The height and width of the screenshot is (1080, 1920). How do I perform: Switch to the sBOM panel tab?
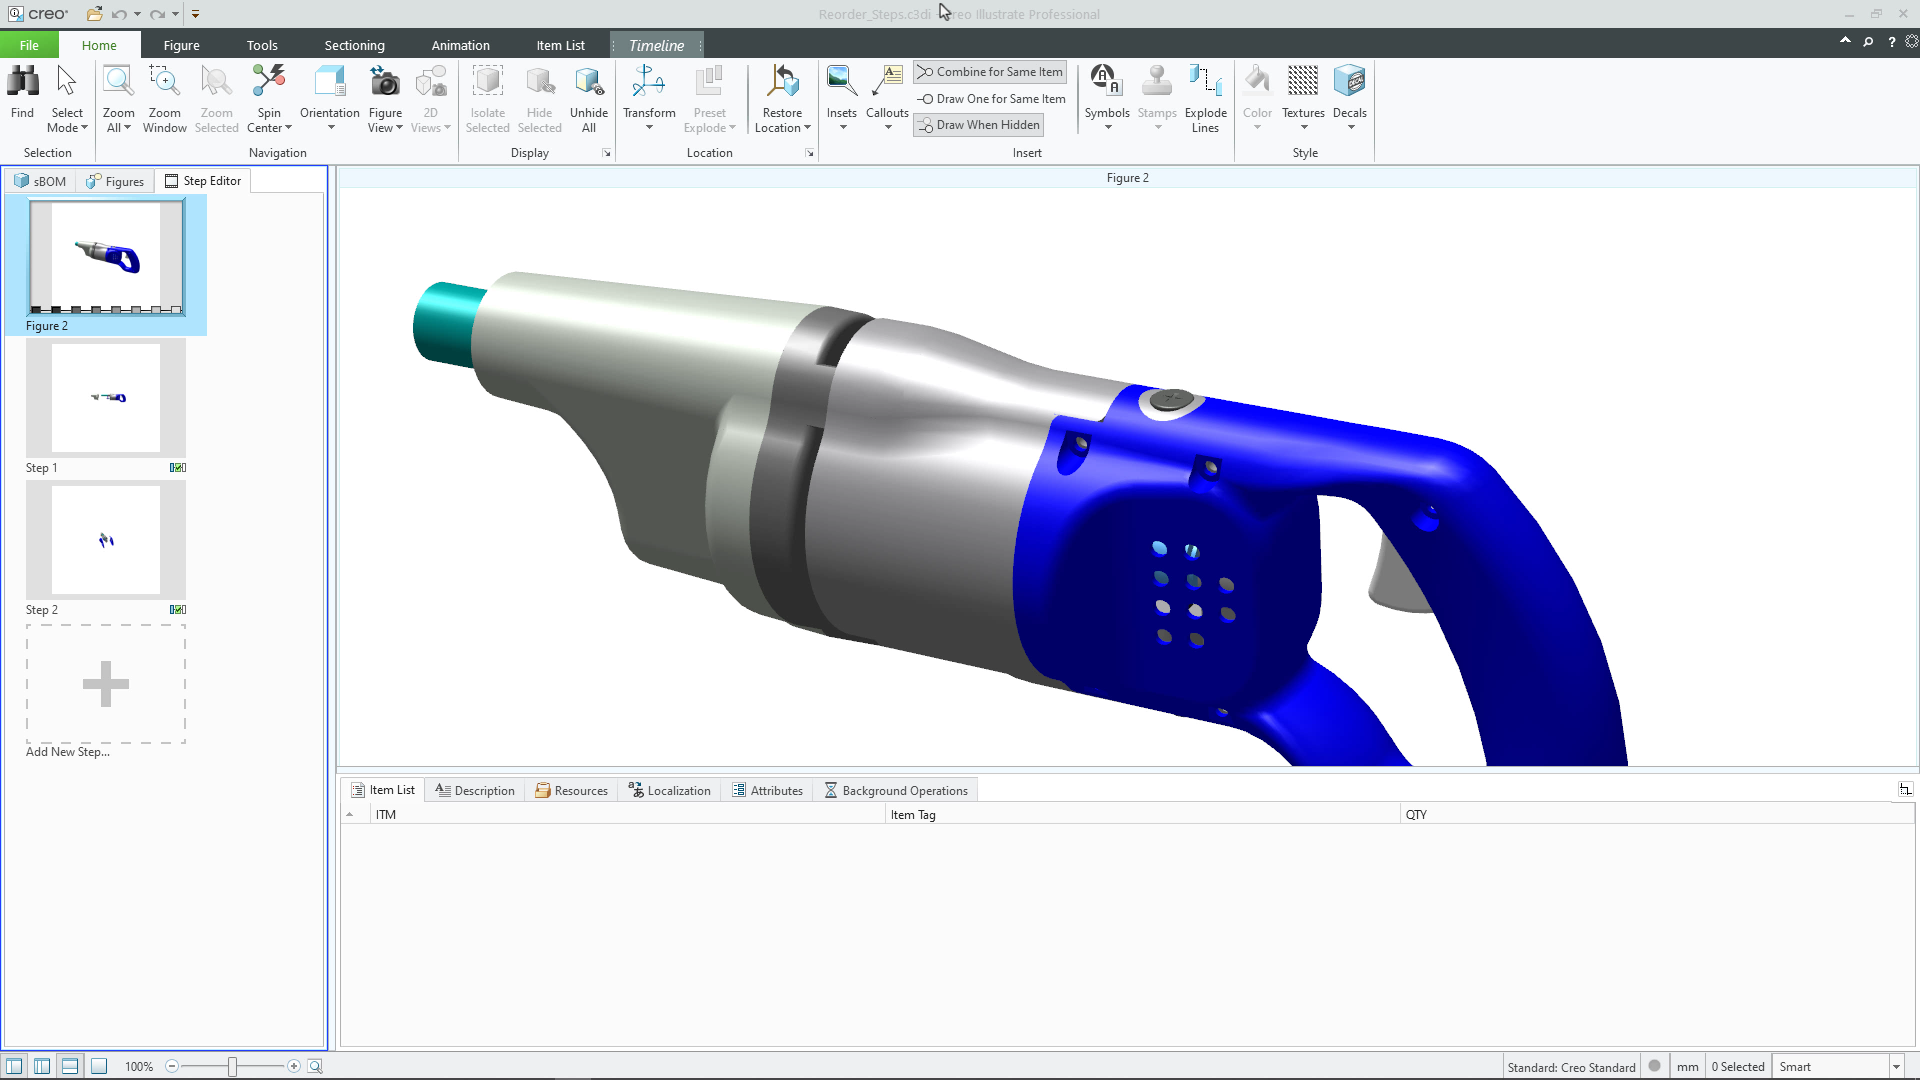pos(40,181)
